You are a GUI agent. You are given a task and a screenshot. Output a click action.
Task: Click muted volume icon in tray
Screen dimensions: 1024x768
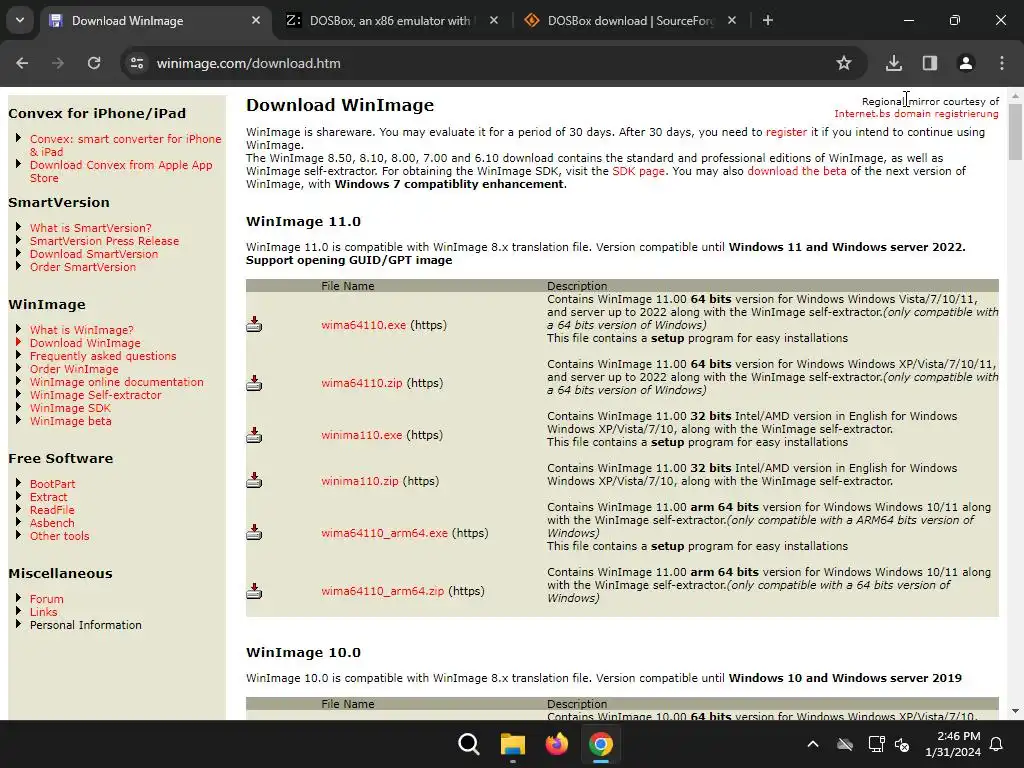coord(902,744)
